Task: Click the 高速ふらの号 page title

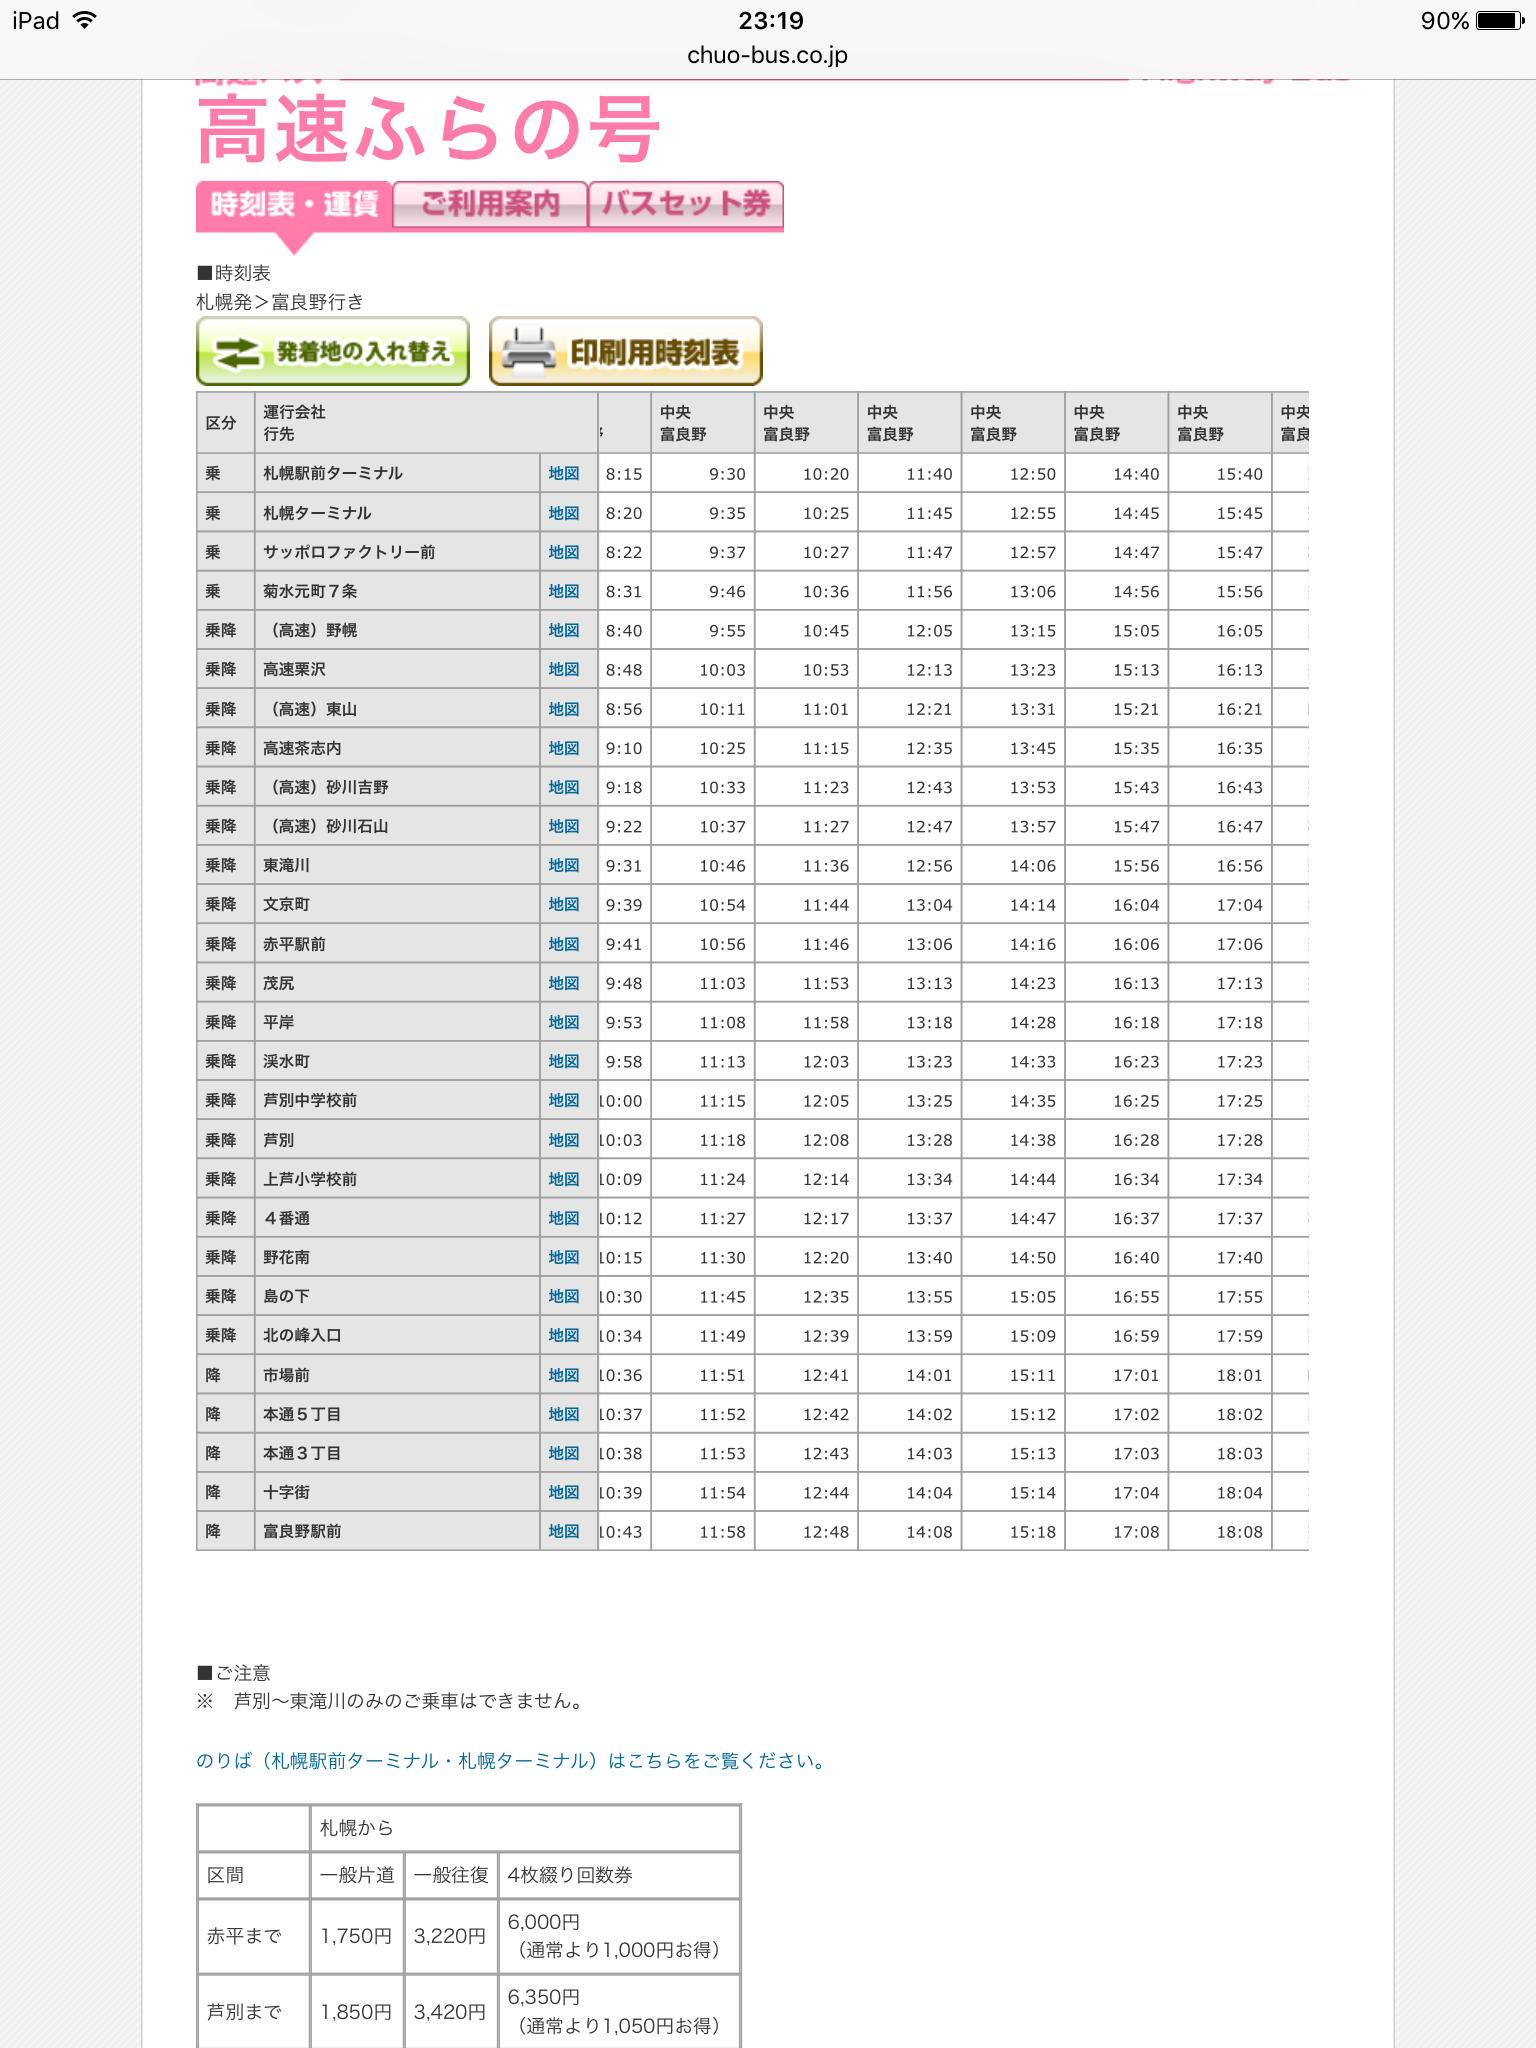Action: [429, 130]
